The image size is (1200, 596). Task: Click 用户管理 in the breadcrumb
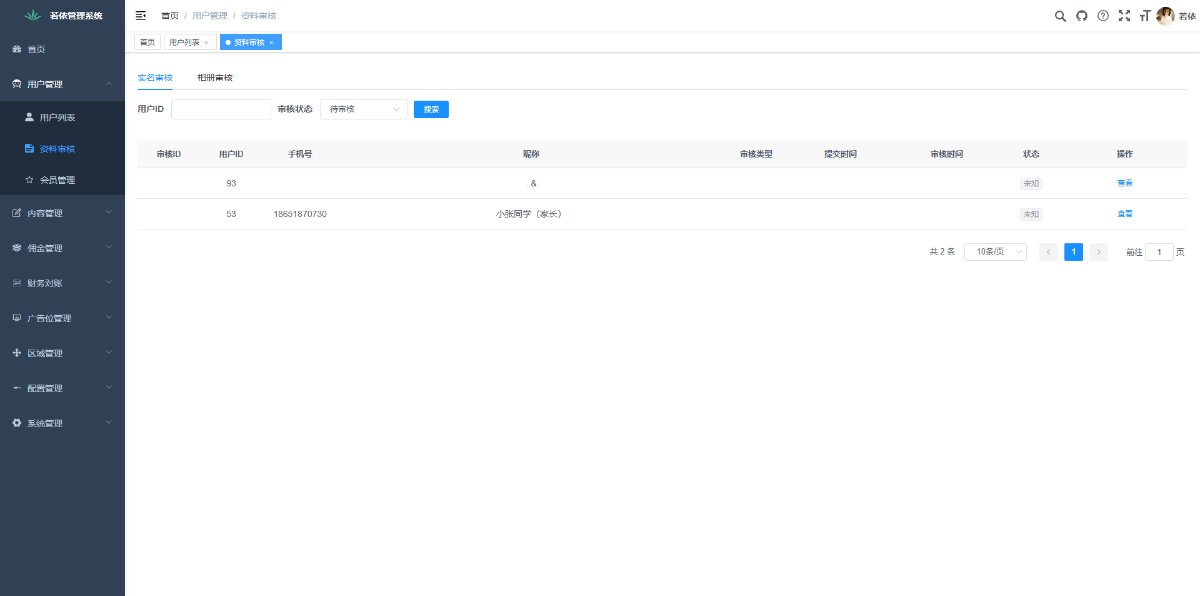[x=210, y=16]
